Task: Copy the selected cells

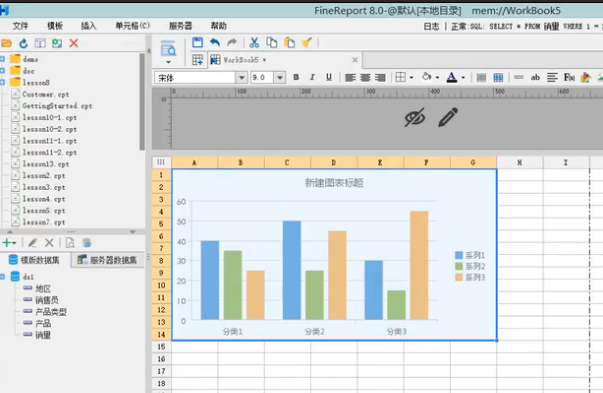Action: point(272,42)
